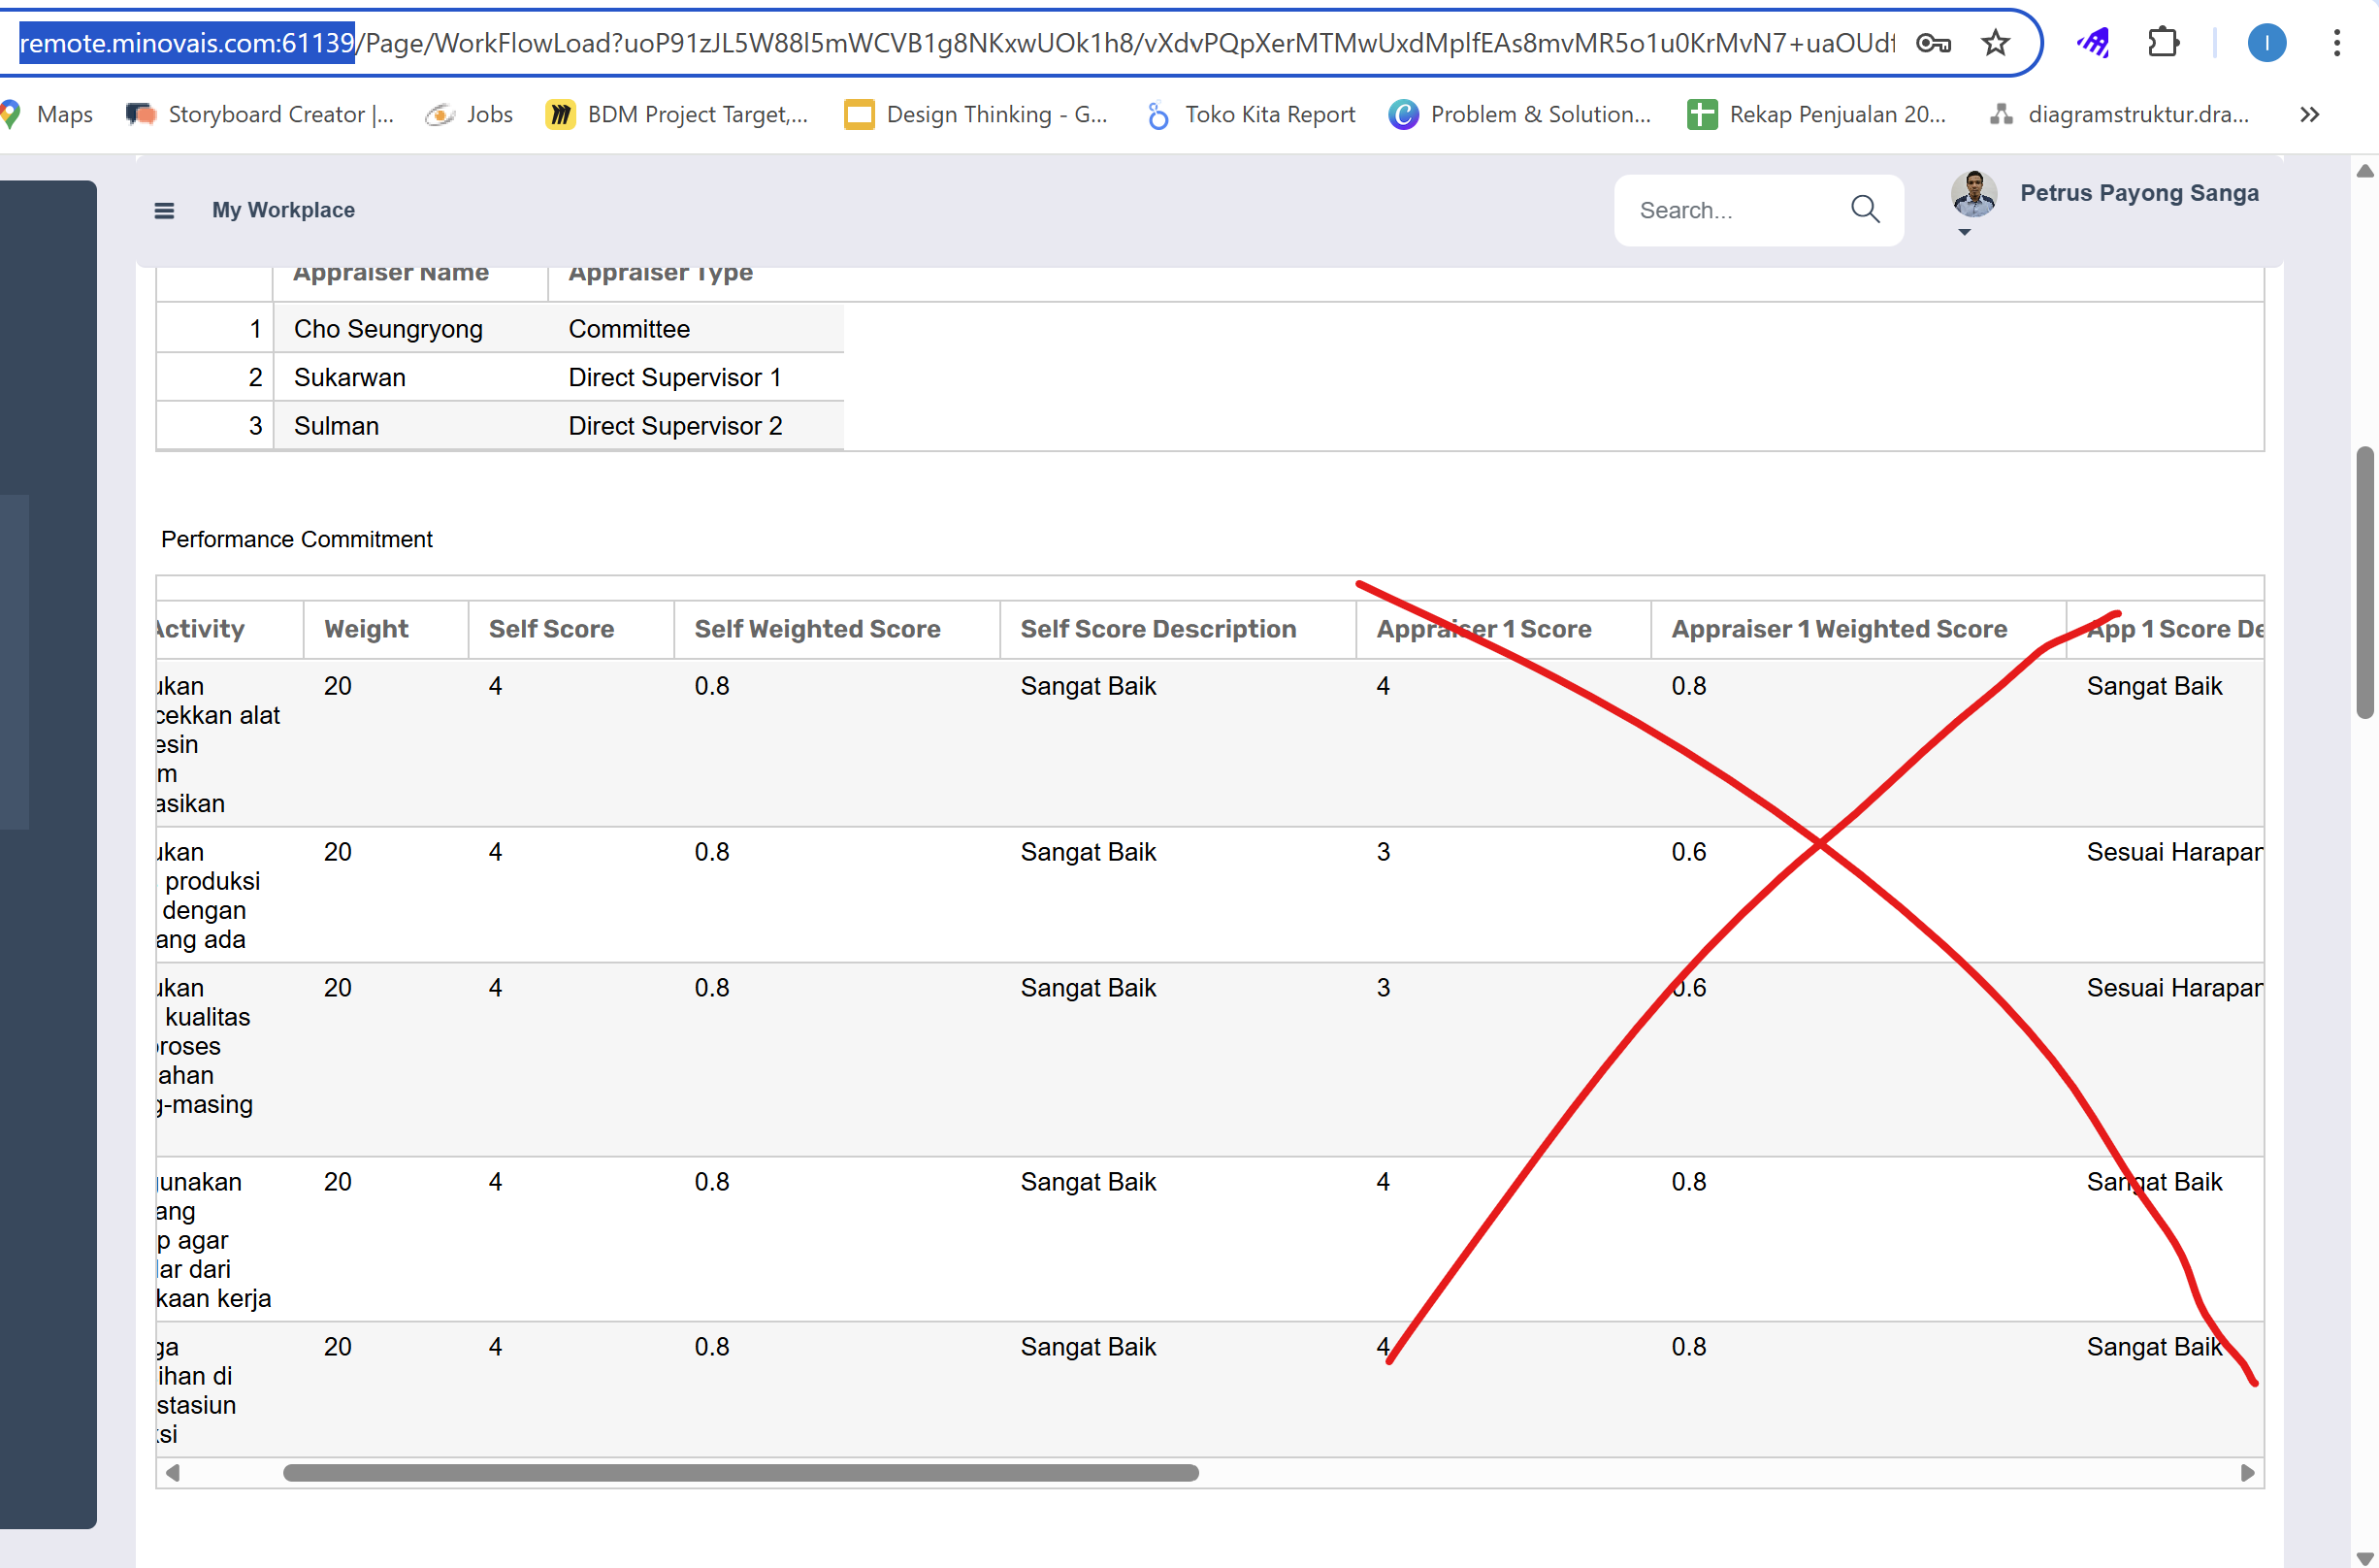Image resolution: width=2379 pixels, height=1568 pixels.
Task: Open the Jobs bookmark
Action: point(470,115)
